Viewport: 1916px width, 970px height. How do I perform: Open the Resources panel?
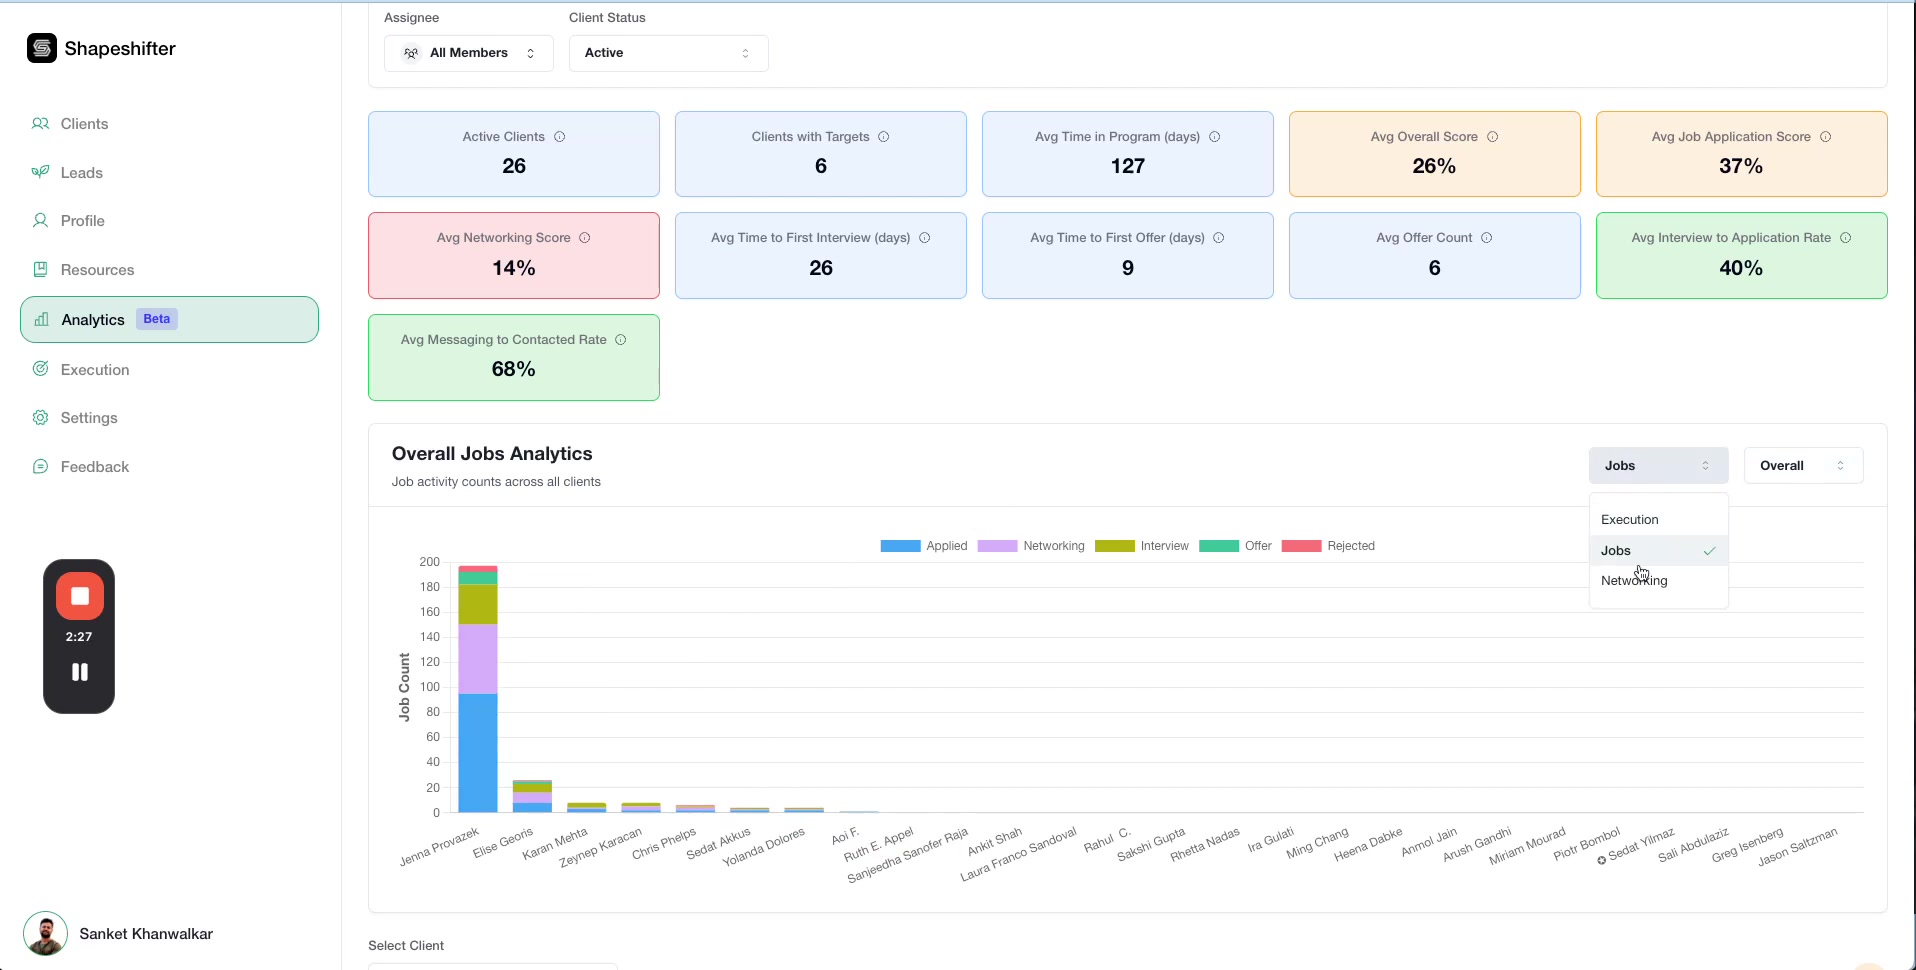click(97, 269)
